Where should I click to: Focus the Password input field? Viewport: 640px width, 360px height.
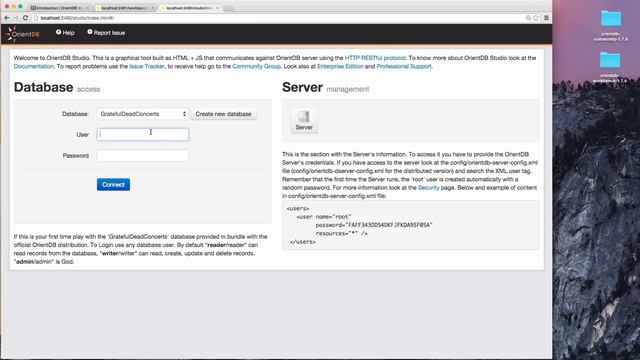[142, 156]
